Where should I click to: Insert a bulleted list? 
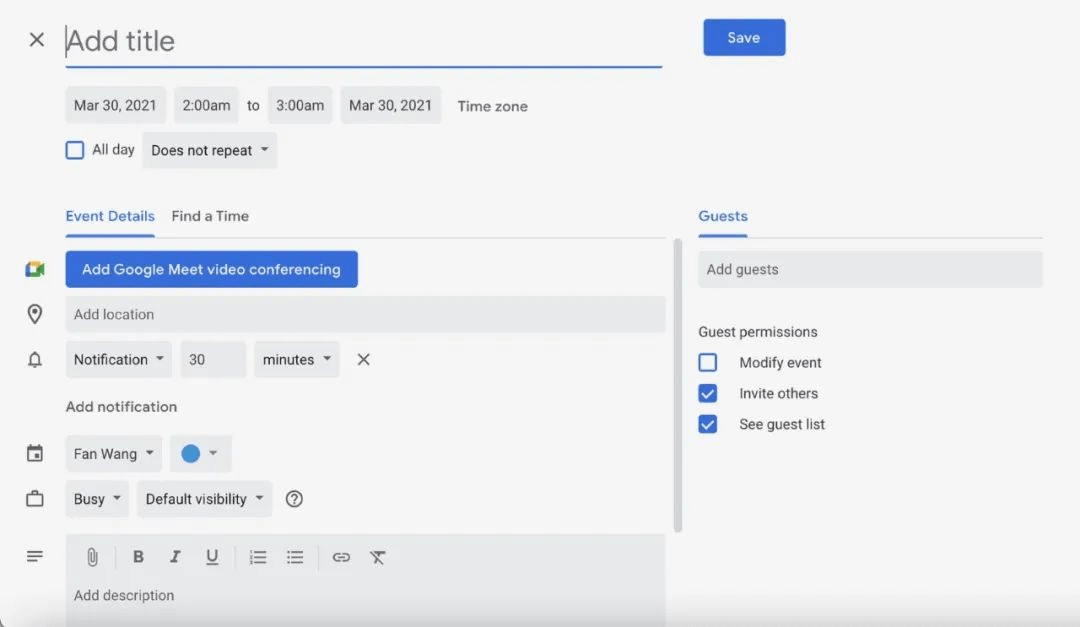[x=295, y=557]
